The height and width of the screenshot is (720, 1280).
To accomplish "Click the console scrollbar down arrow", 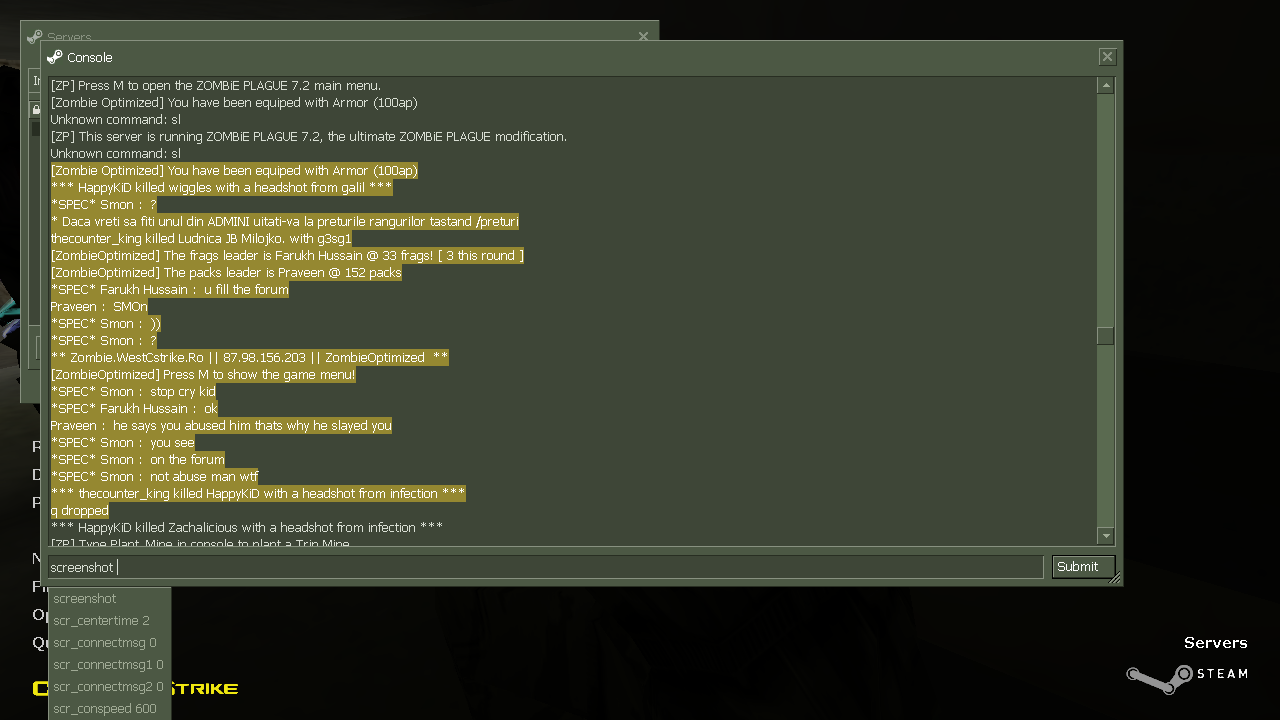I will 1105,536.
